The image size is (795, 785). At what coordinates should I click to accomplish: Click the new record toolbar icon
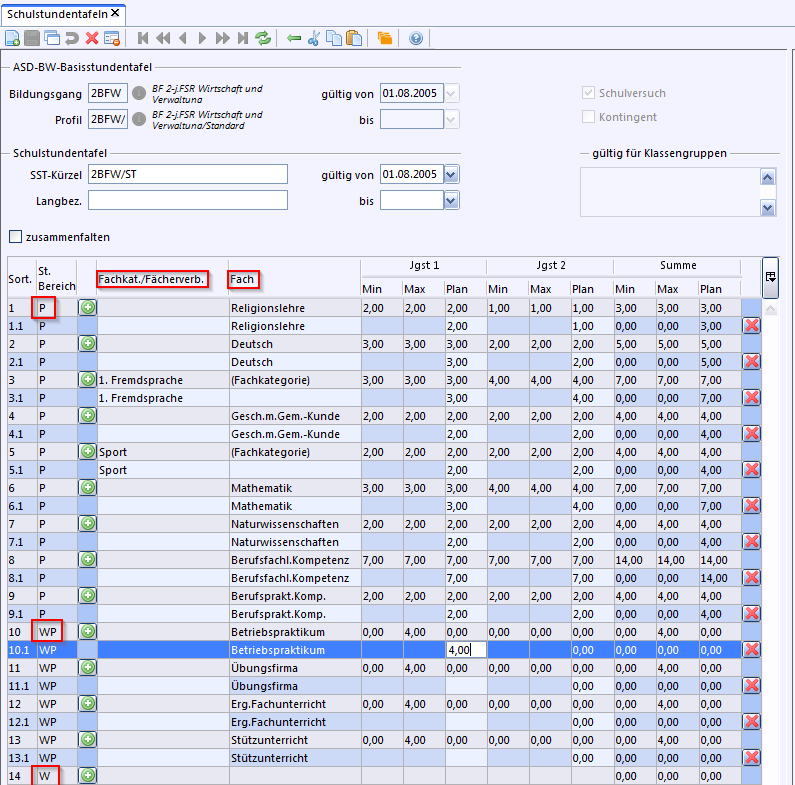coord(12,39)
